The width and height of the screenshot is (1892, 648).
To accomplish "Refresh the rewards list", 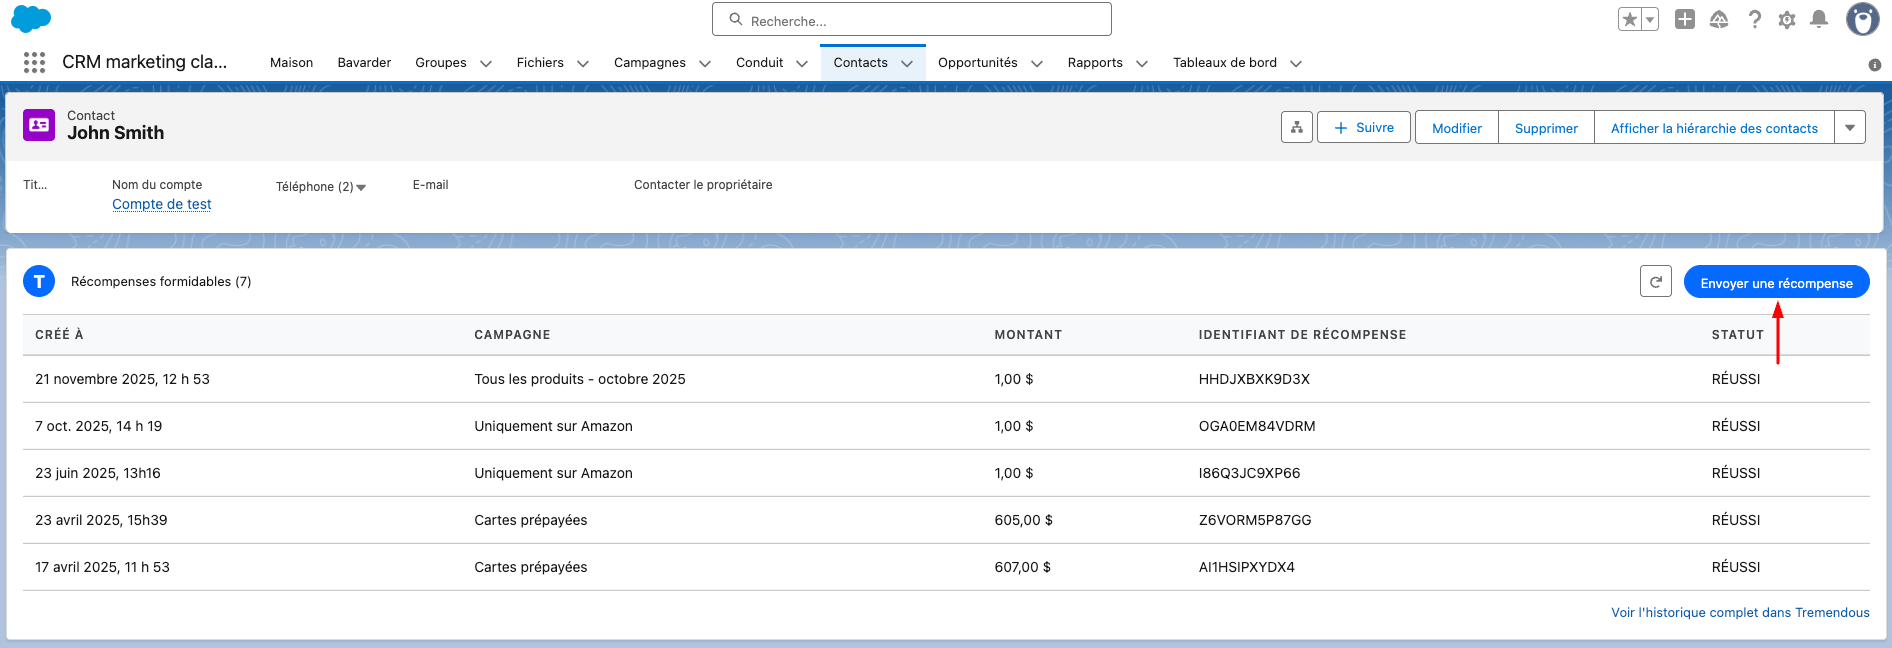I will 1656,282.
